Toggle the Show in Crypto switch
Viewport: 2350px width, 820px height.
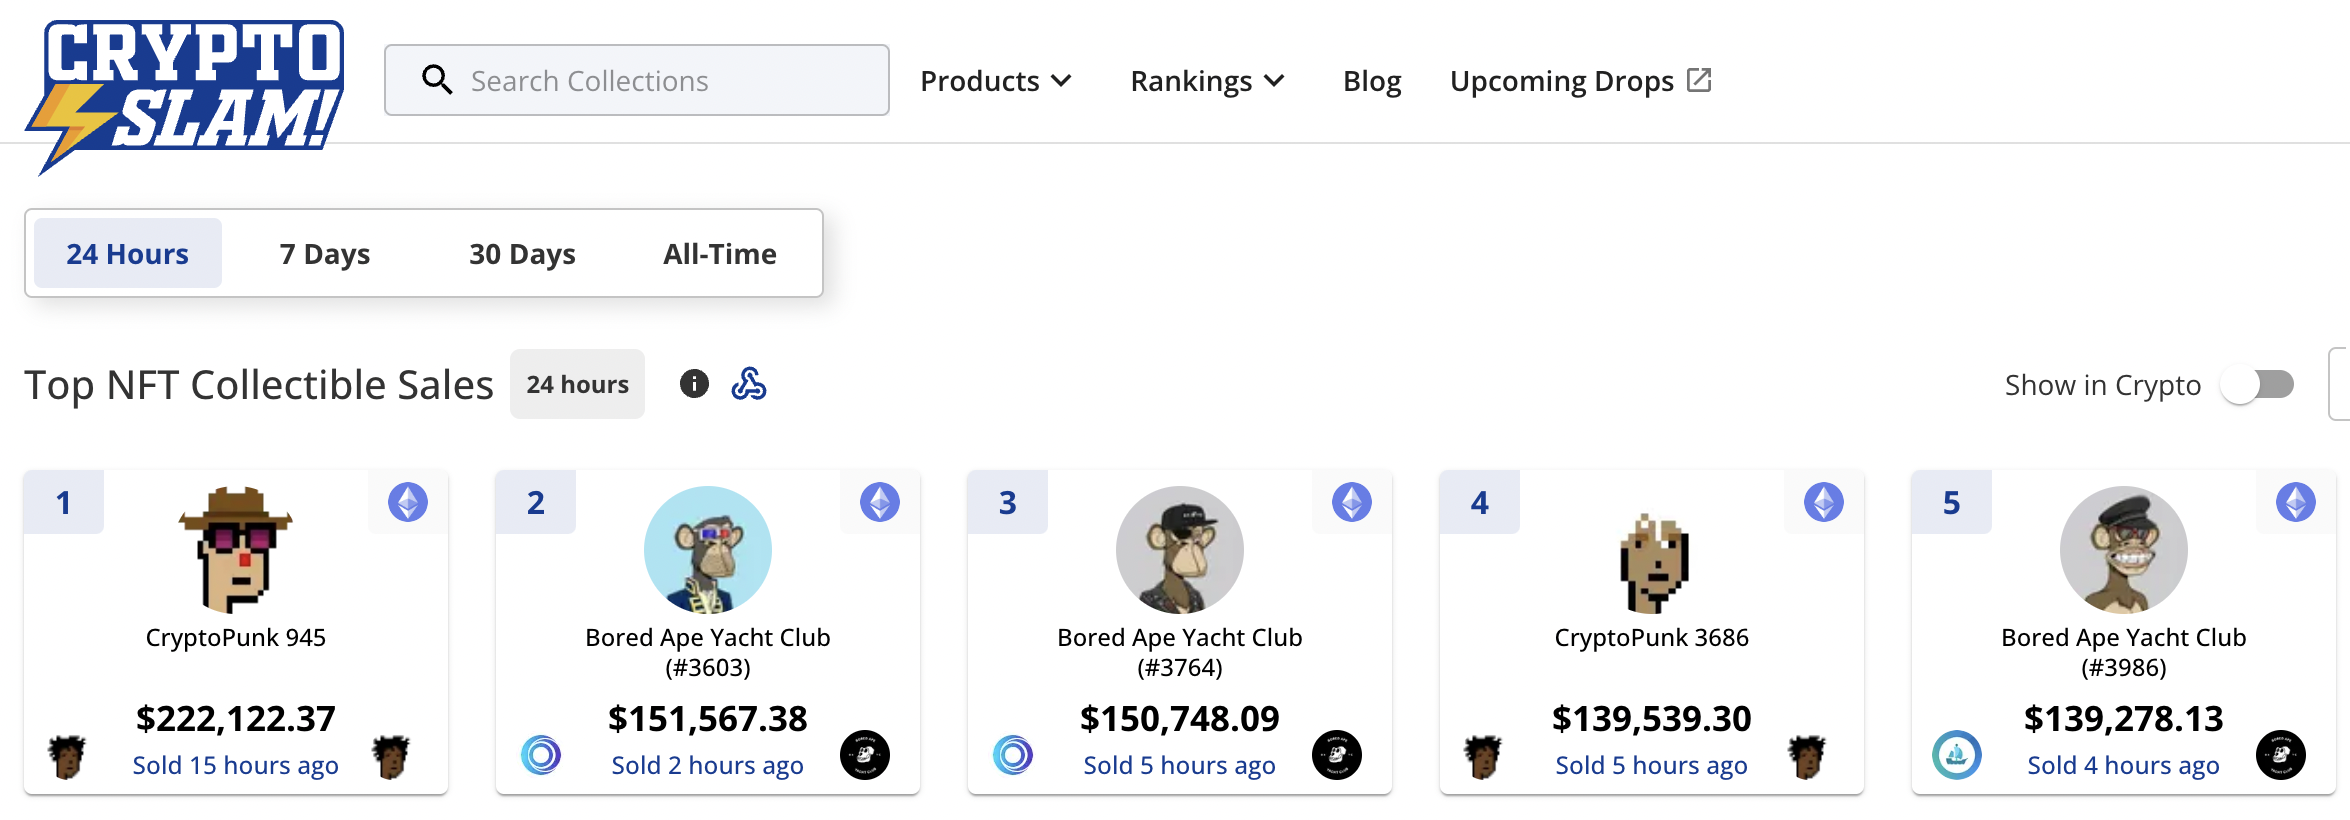pyautogui.click(x=2258, y=385)
